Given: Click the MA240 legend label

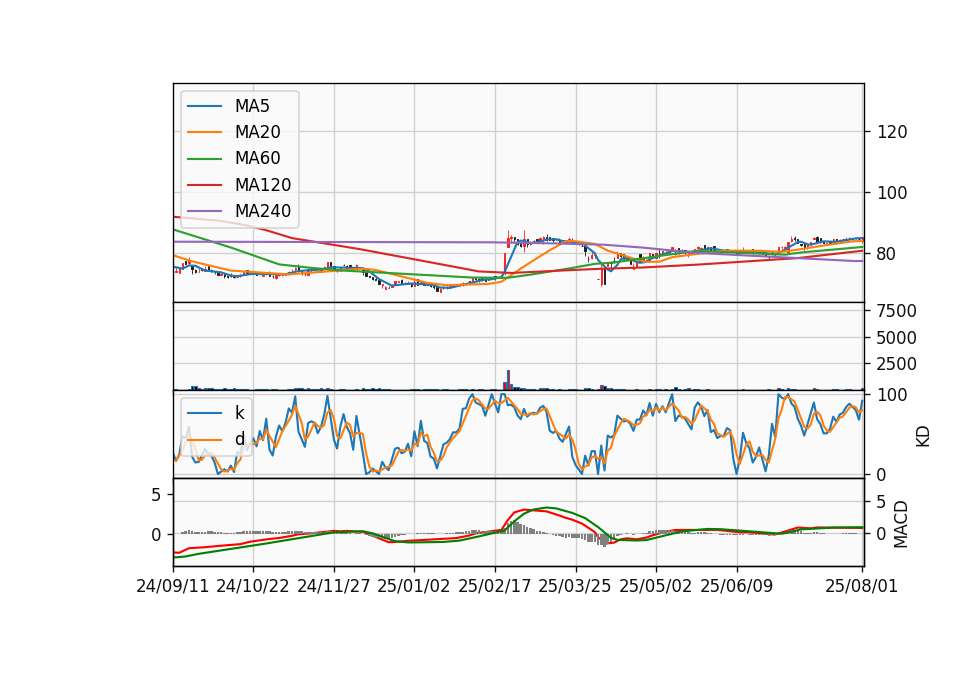Looking at the screenshot, I should coord(263,211).
